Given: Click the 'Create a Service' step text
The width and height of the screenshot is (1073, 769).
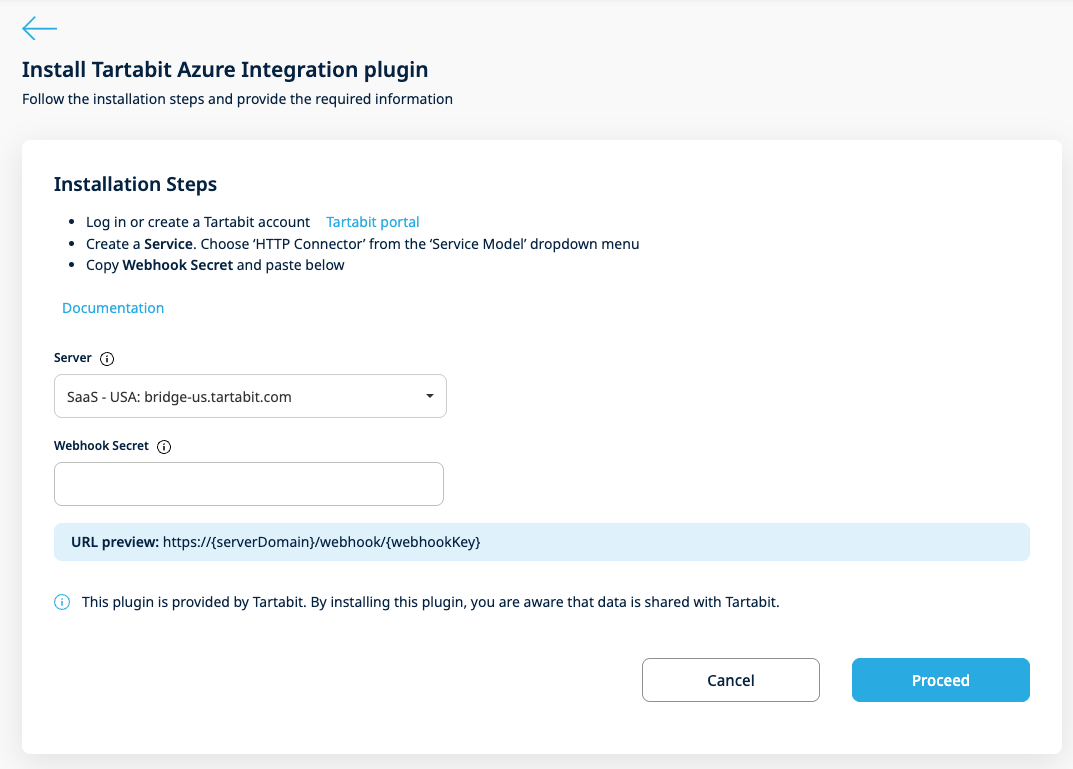Looking at the screenshot, I should coord(363,244).
